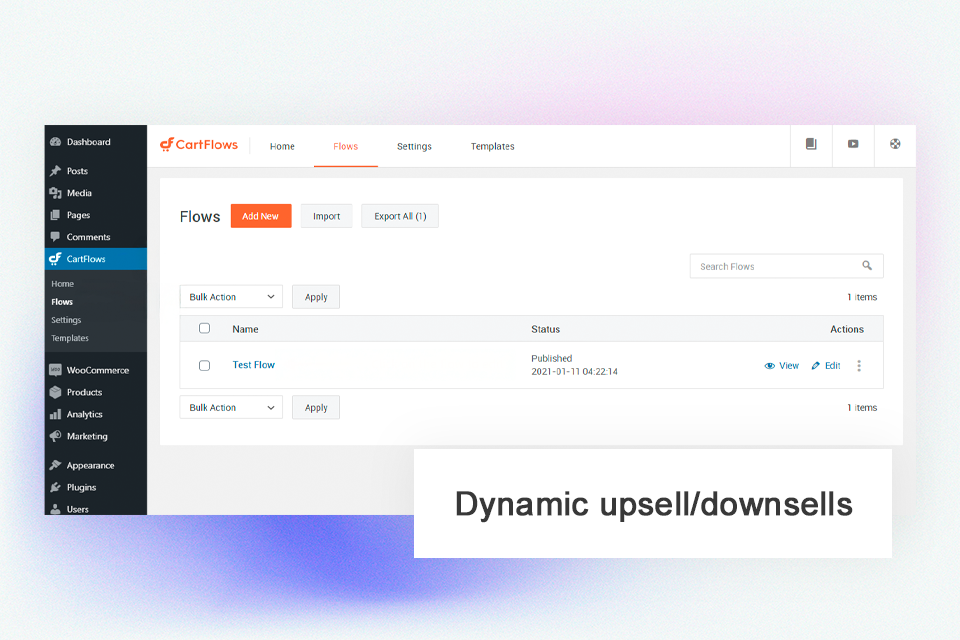
Task: Open the Products menu label
Action: (x=84, y=392)
